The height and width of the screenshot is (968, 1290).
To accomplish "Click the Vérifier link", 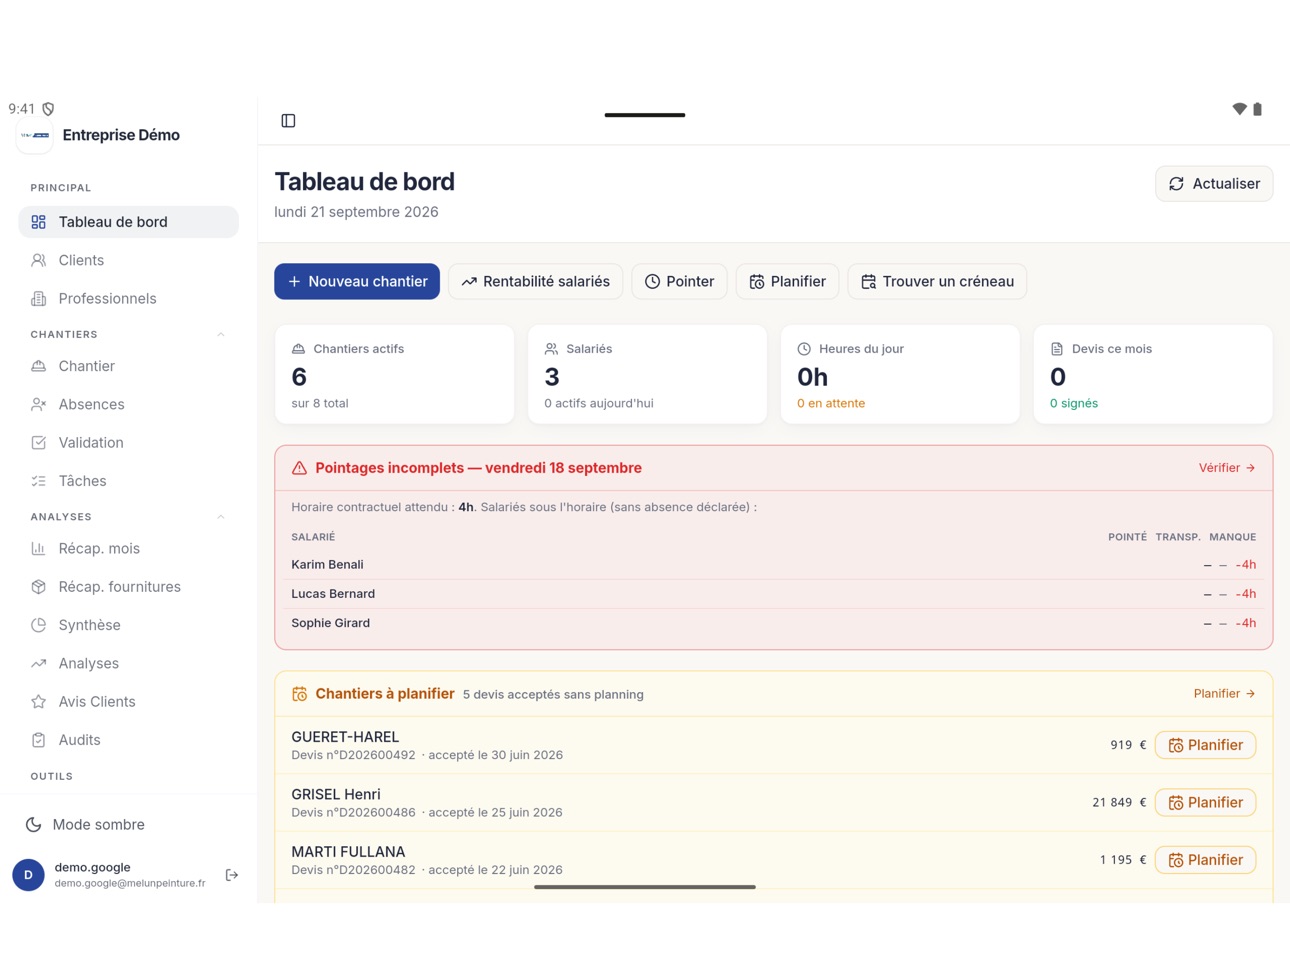I will point(1227,468).
